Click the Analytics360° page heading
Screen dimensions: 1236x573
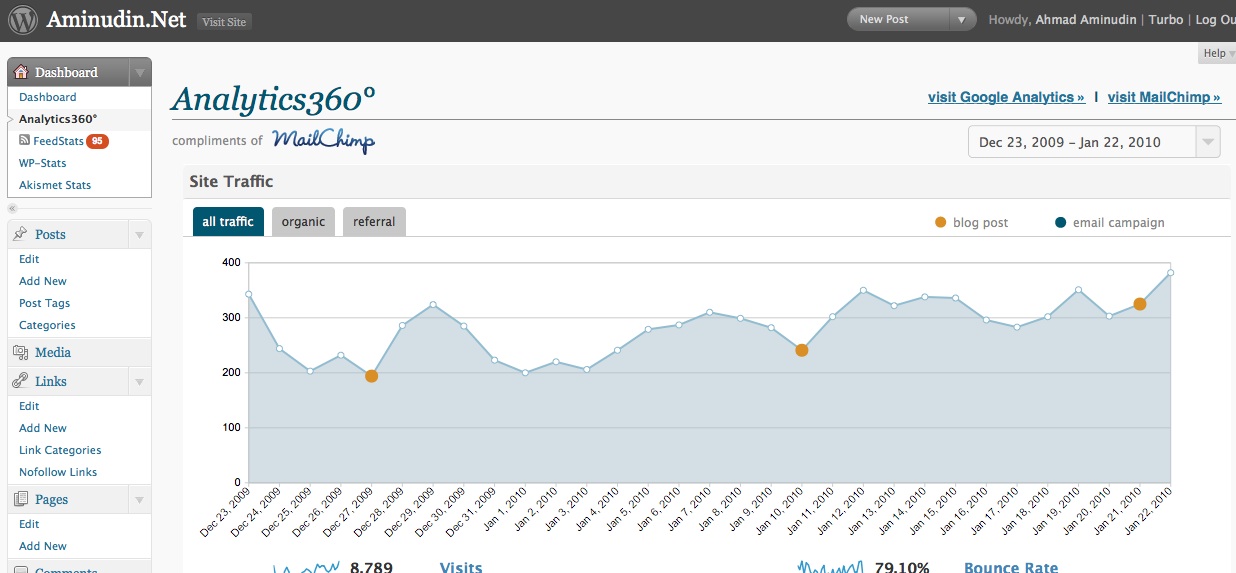coord(274,99)
